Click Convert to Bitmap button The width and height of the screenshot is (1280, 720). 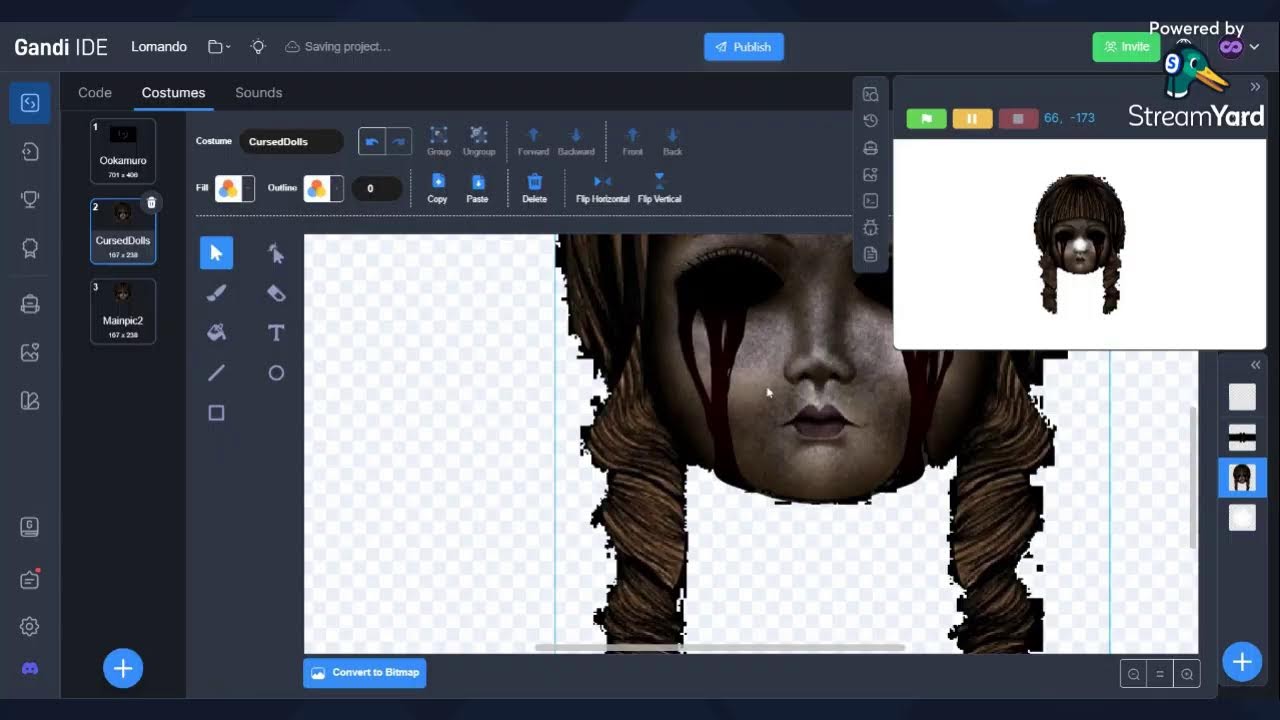(365, 673)
